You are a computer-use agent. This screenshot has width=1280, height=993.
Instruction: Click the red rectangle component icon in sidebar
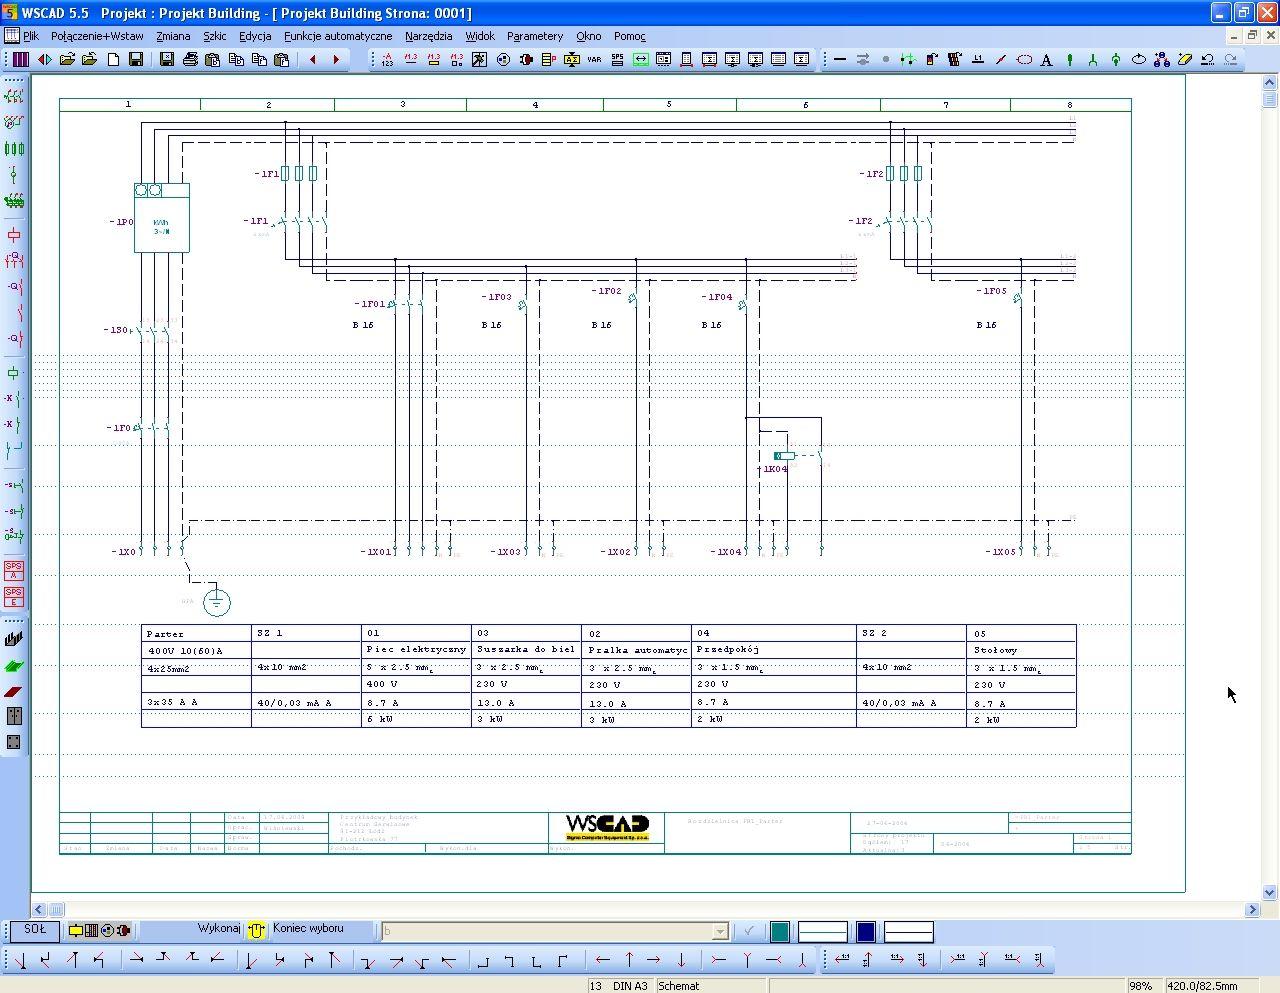14,235
